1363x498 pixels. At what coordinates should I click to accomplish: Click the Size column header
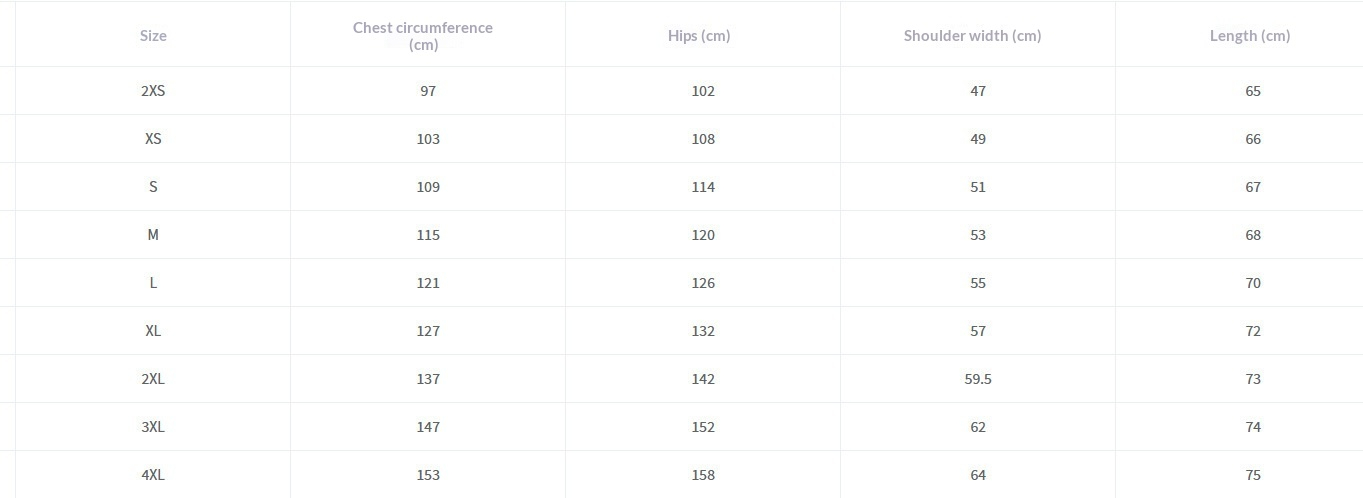[153, 36]
